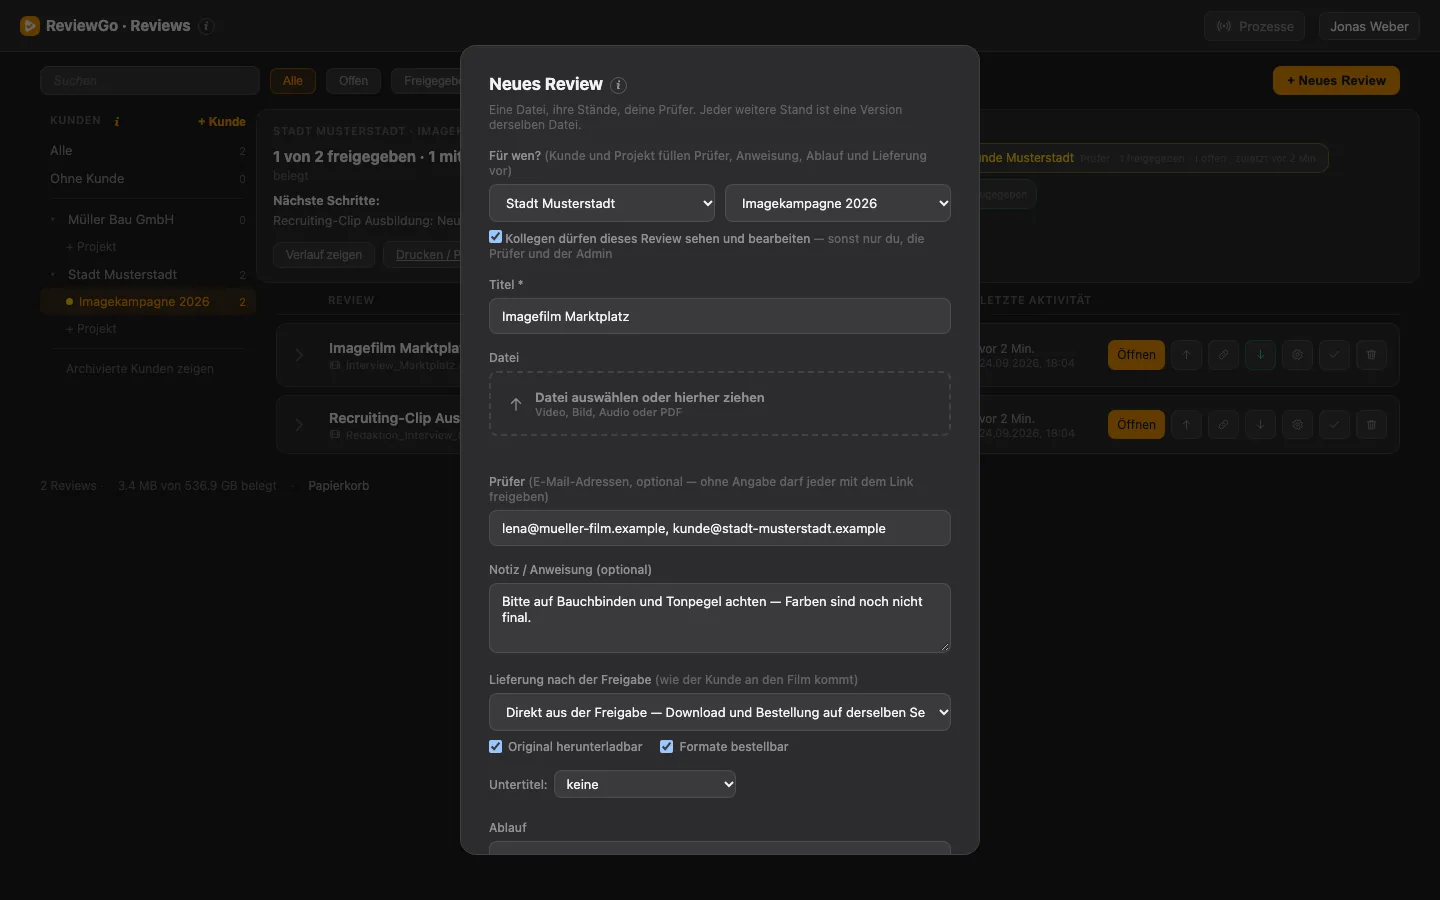Click the Datei auswählen upload drop zone
This screenshot has width=1440, height=900.
click(x=720, y=404)
